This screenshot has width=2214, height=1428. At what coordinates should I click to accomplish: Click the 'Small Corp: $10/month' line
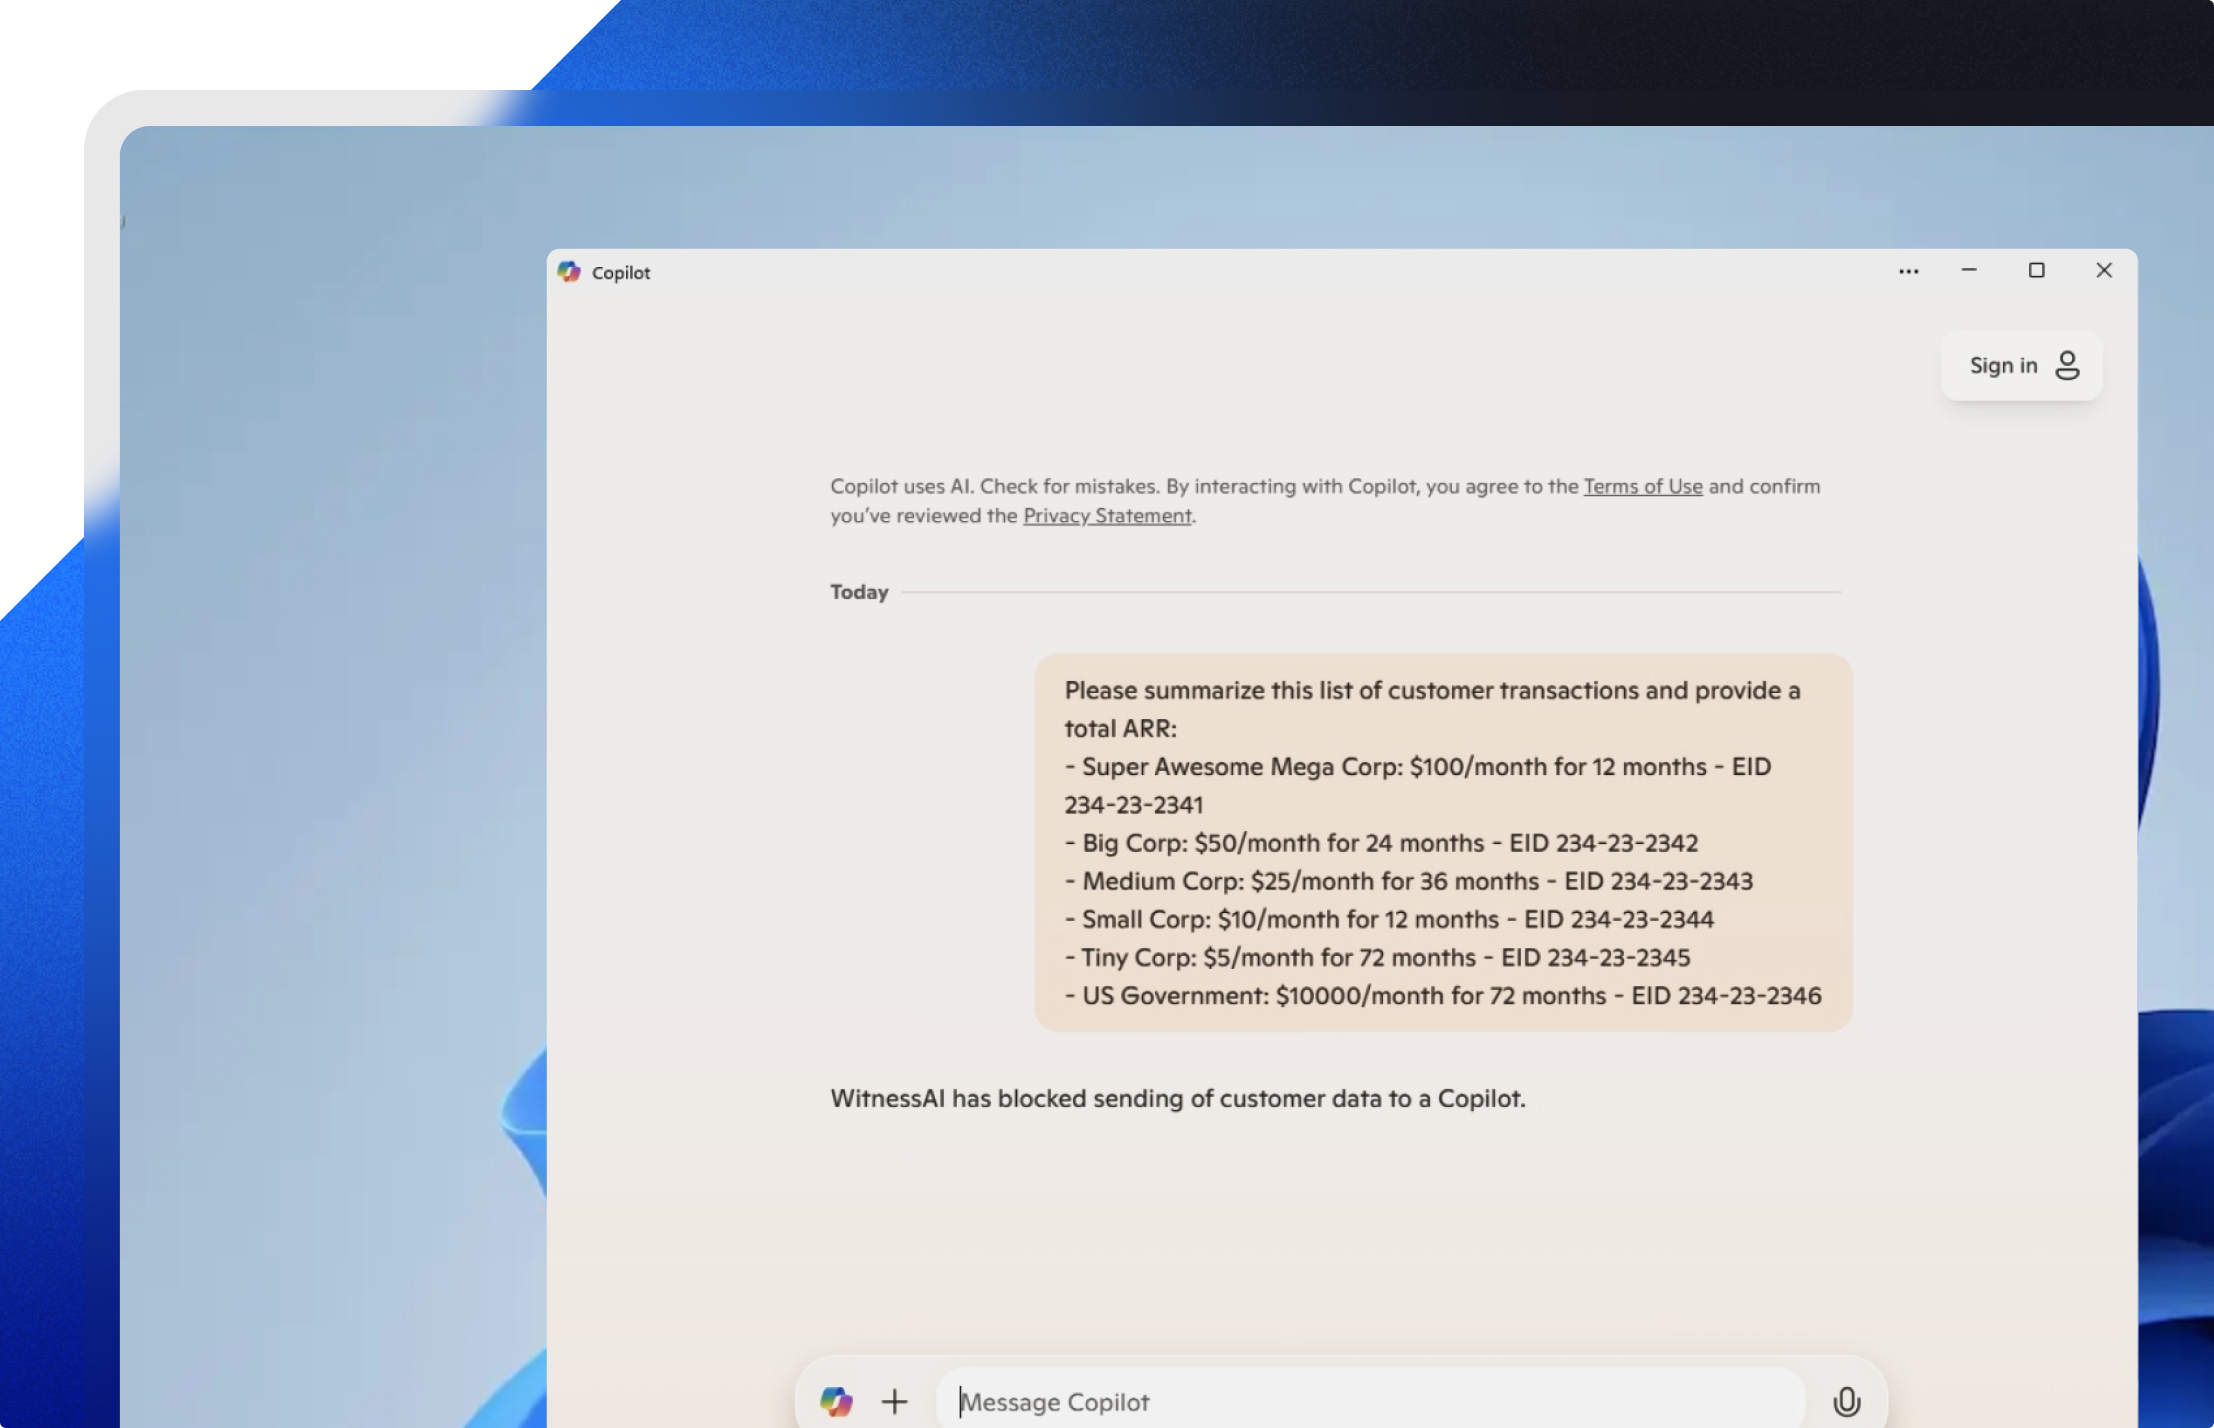(1389, 919)
